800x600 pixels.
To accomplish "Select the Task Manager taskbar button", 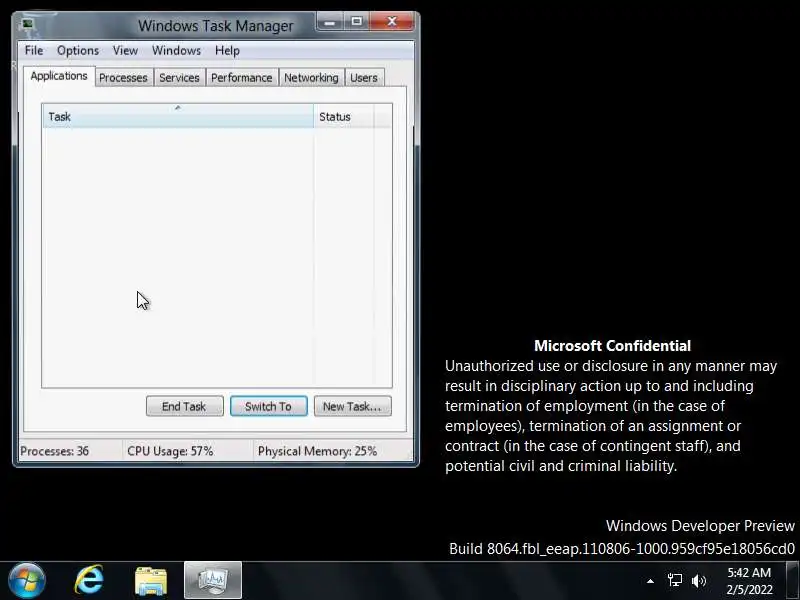I will [x=213, y=580].
